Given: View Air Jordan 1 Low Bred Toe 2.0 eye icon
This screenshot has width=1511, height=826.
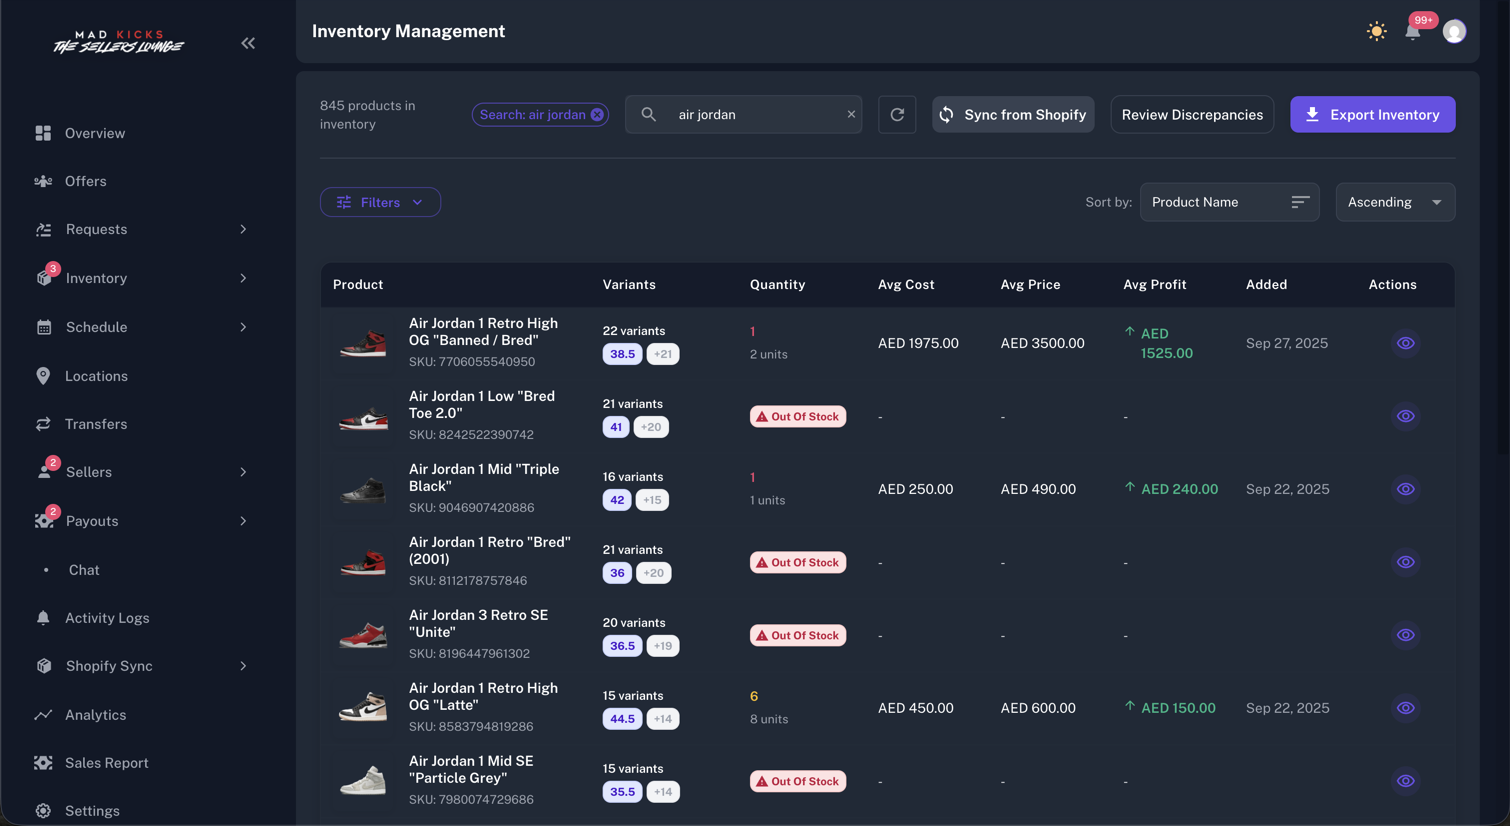Looking at the screenshot, I should pyautogui.click(x=1405, y=416).
